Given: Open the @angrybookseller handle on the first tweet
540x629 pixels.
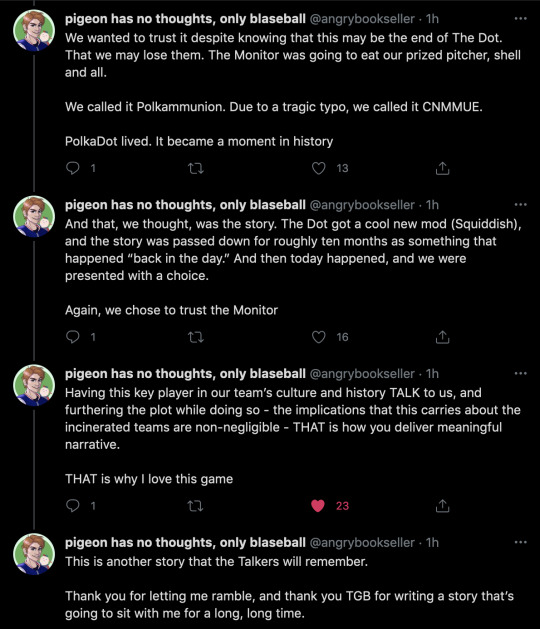Looking at the screenshot, I should pyautogui.click(x=362, y=19).
